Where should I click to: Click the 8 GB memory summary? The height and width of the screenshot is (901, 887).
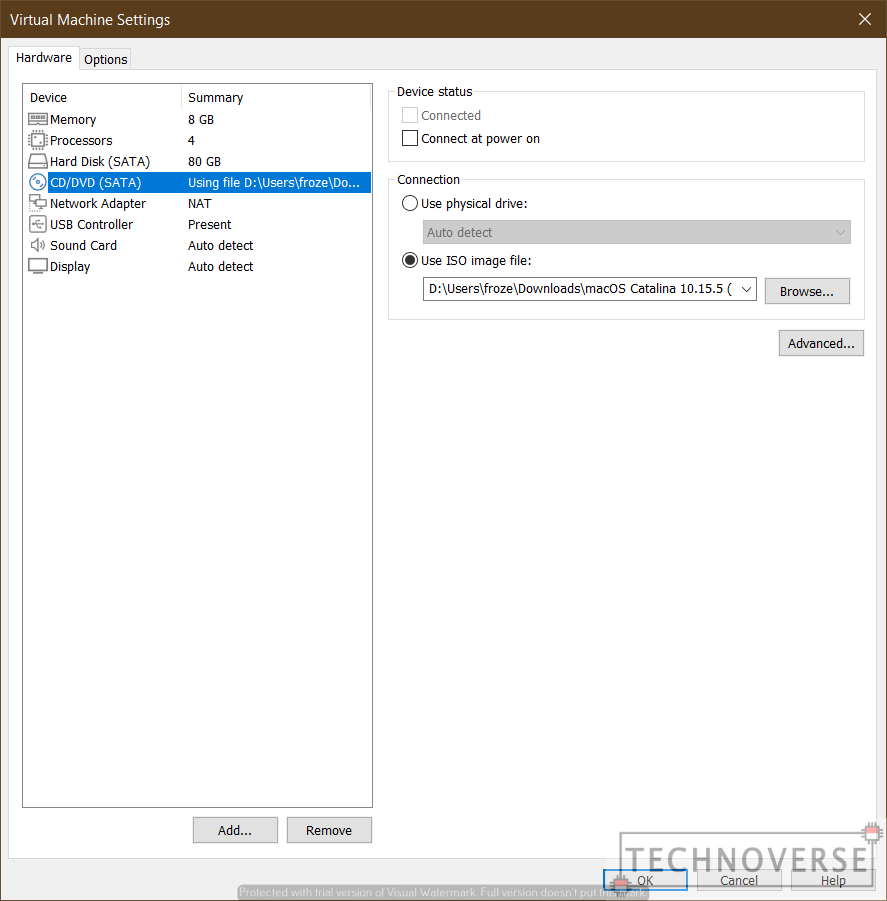[201, 120]
